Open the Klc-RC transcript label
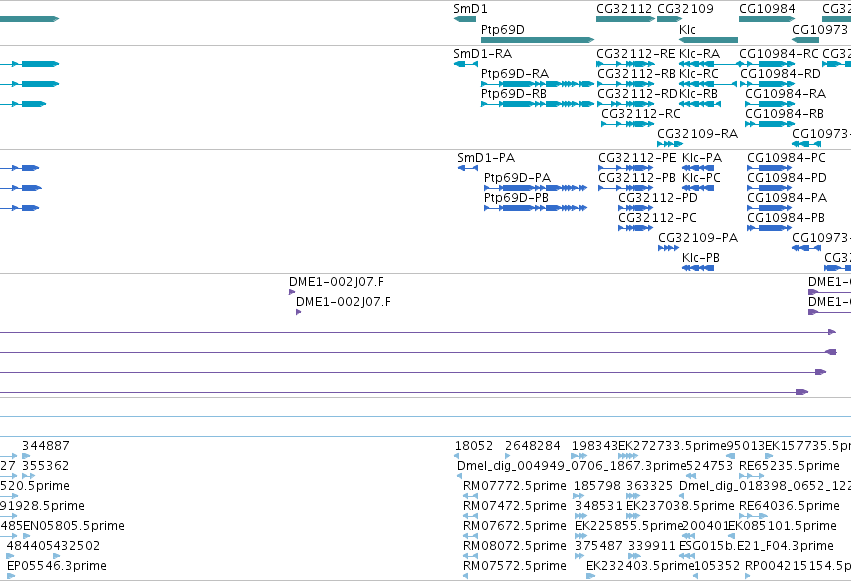The image size is (851, 581). 698,74
